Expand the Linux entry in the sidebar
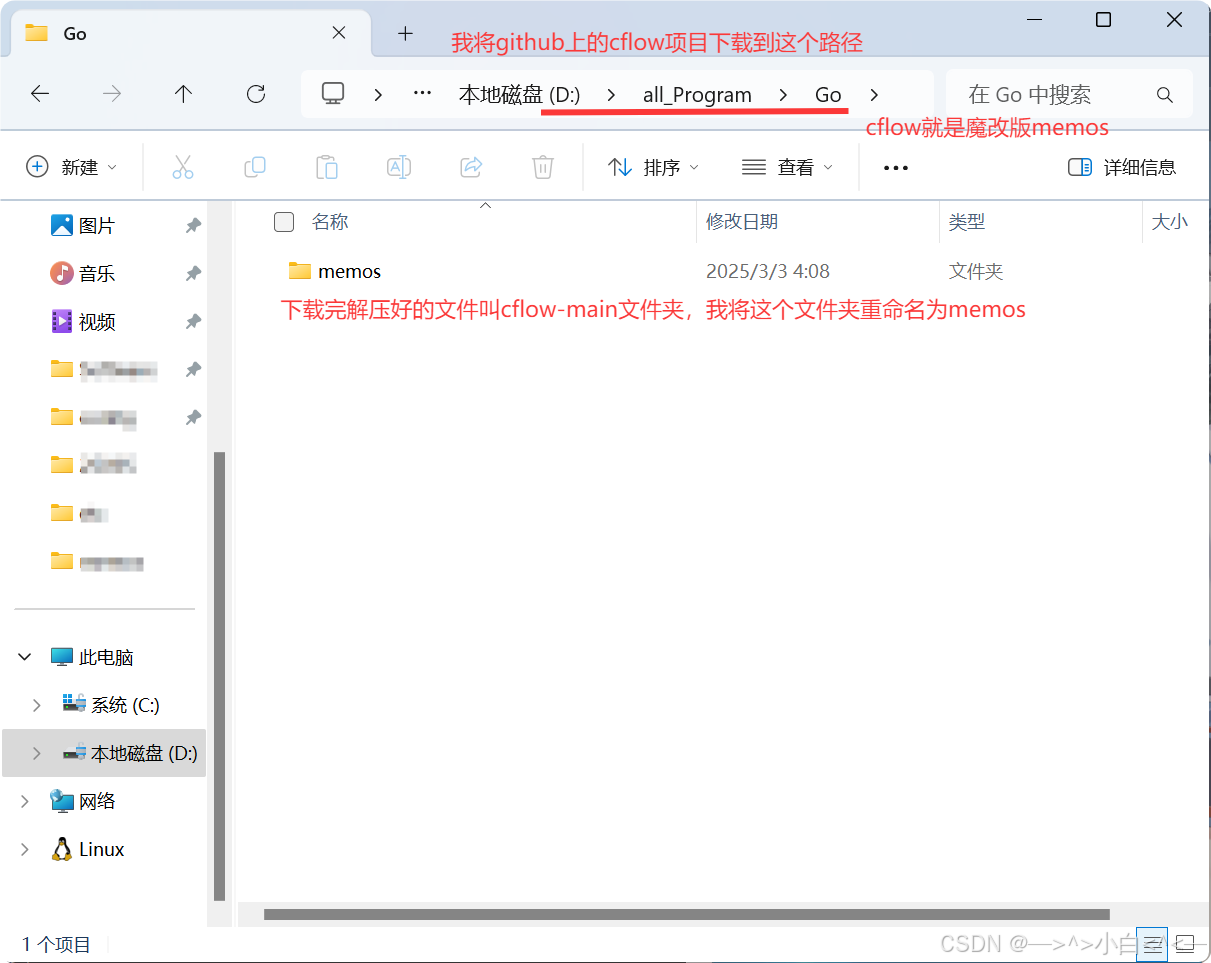 tap(25, 849)
